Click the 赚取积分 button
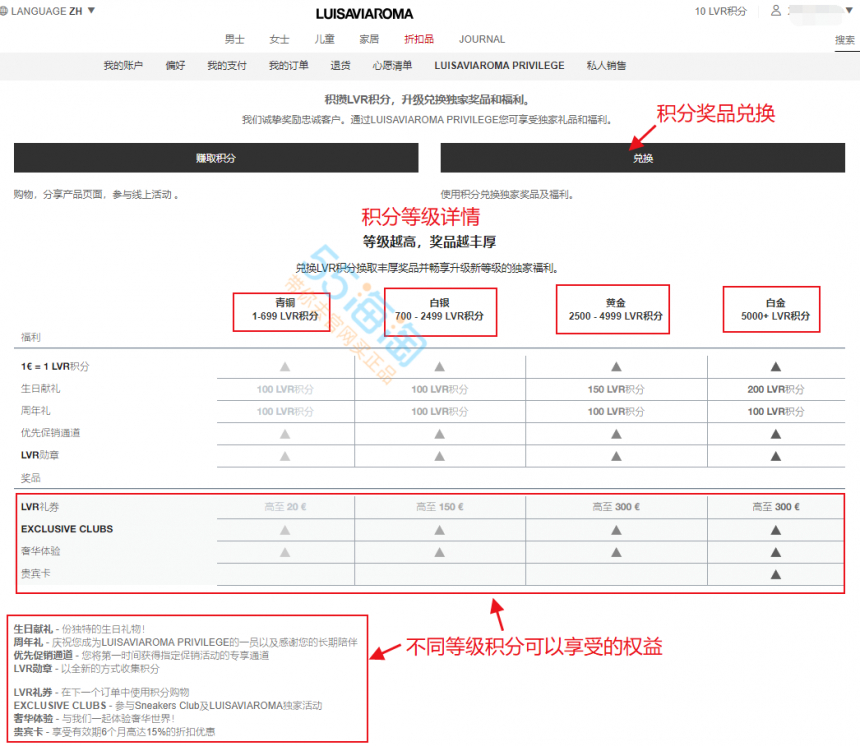860x746 pixels. [x=216, y=158]
